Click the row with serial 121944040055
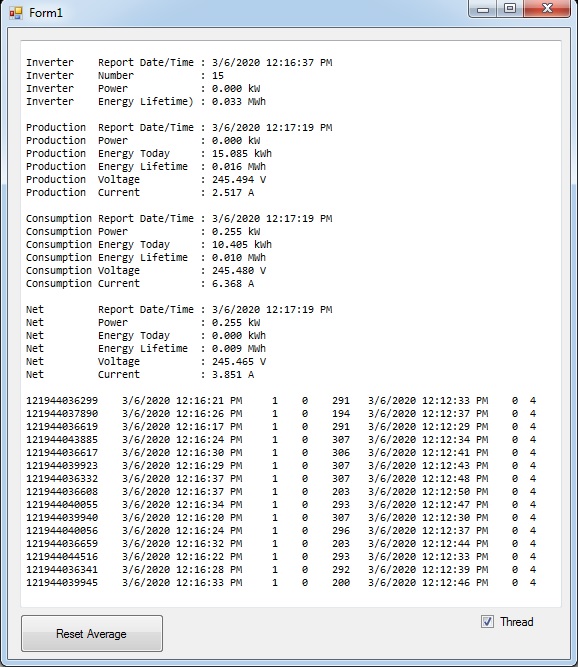 tap(281, 505)
